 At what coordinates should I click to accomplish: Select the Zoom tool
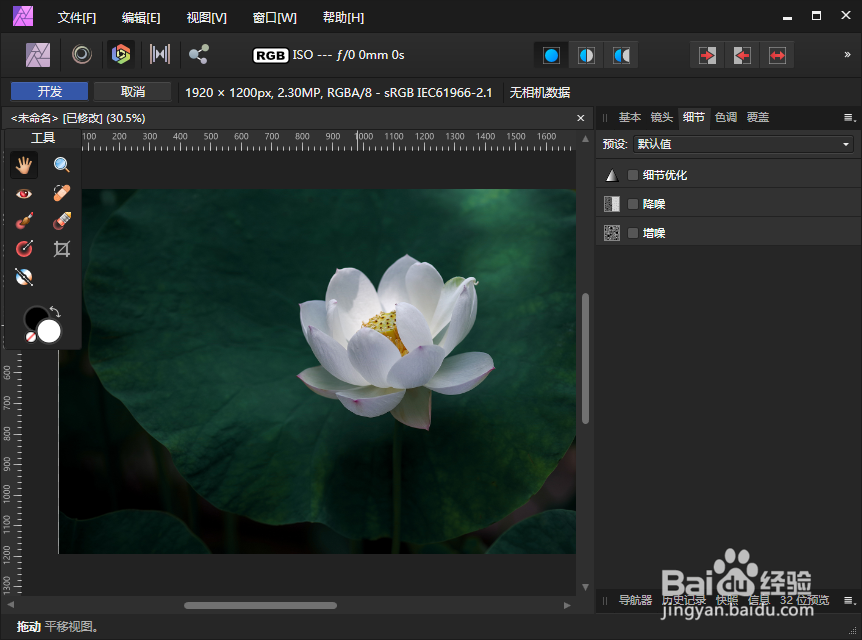tap(61, 165)
